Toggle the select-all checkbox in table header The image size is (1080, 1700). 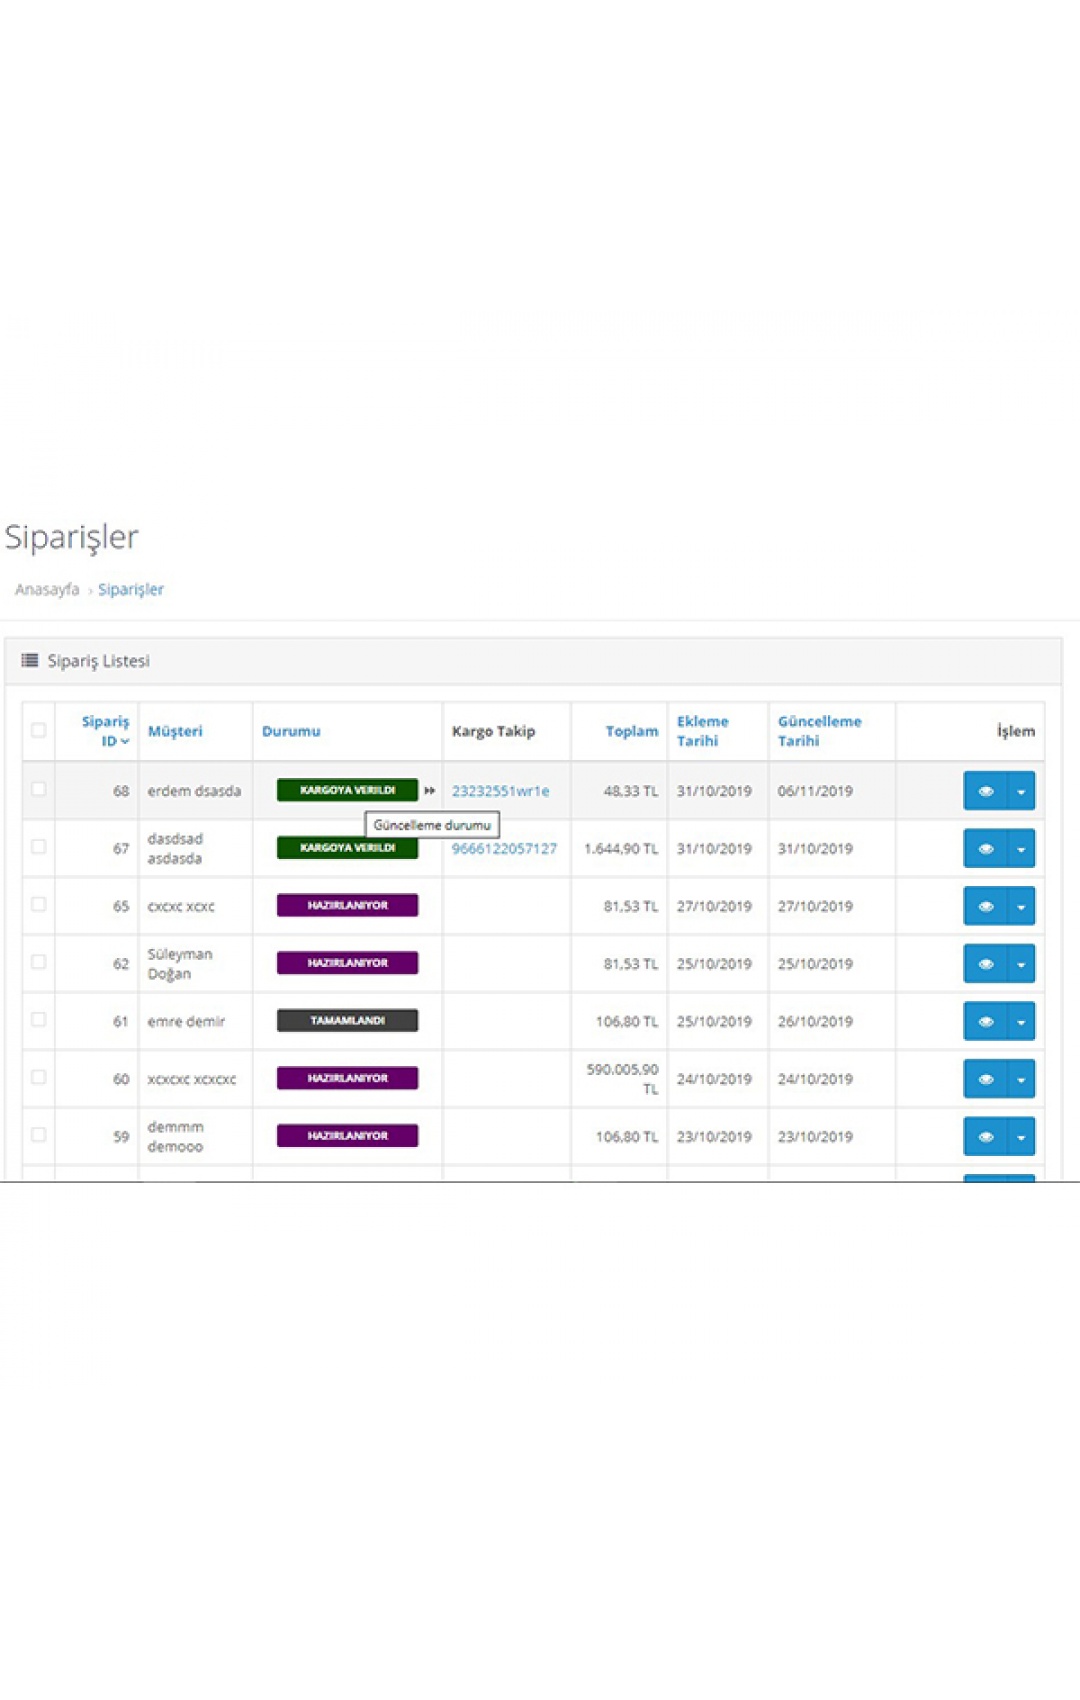38,730
